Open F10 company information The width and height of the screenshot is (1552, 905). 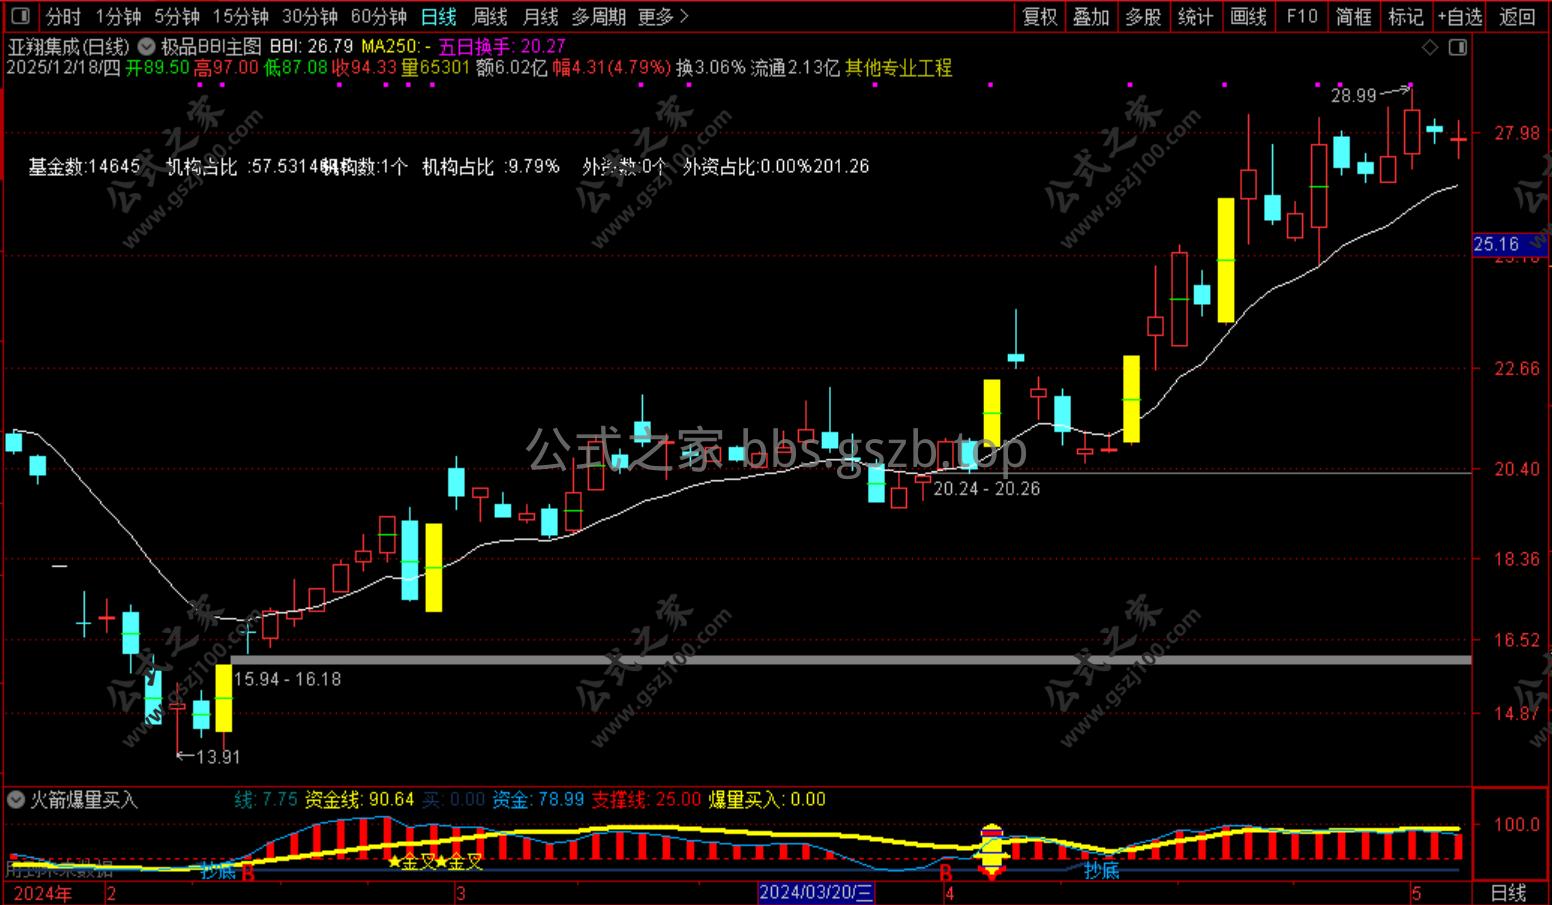pyautogui.click(x=1302, y=17)
